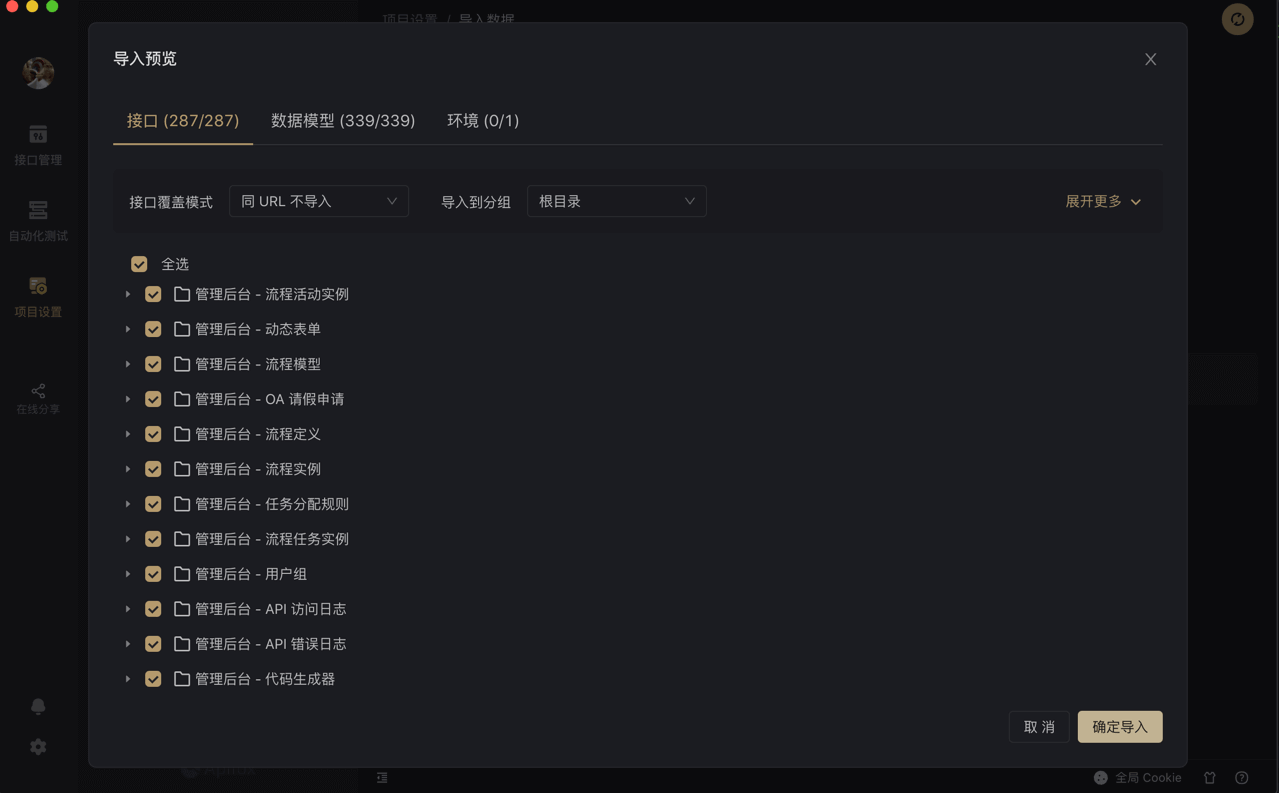Screen dimensions: 1279x793
Task: Switch to the 数据模型 tab
Action: (x=343, y=120)
